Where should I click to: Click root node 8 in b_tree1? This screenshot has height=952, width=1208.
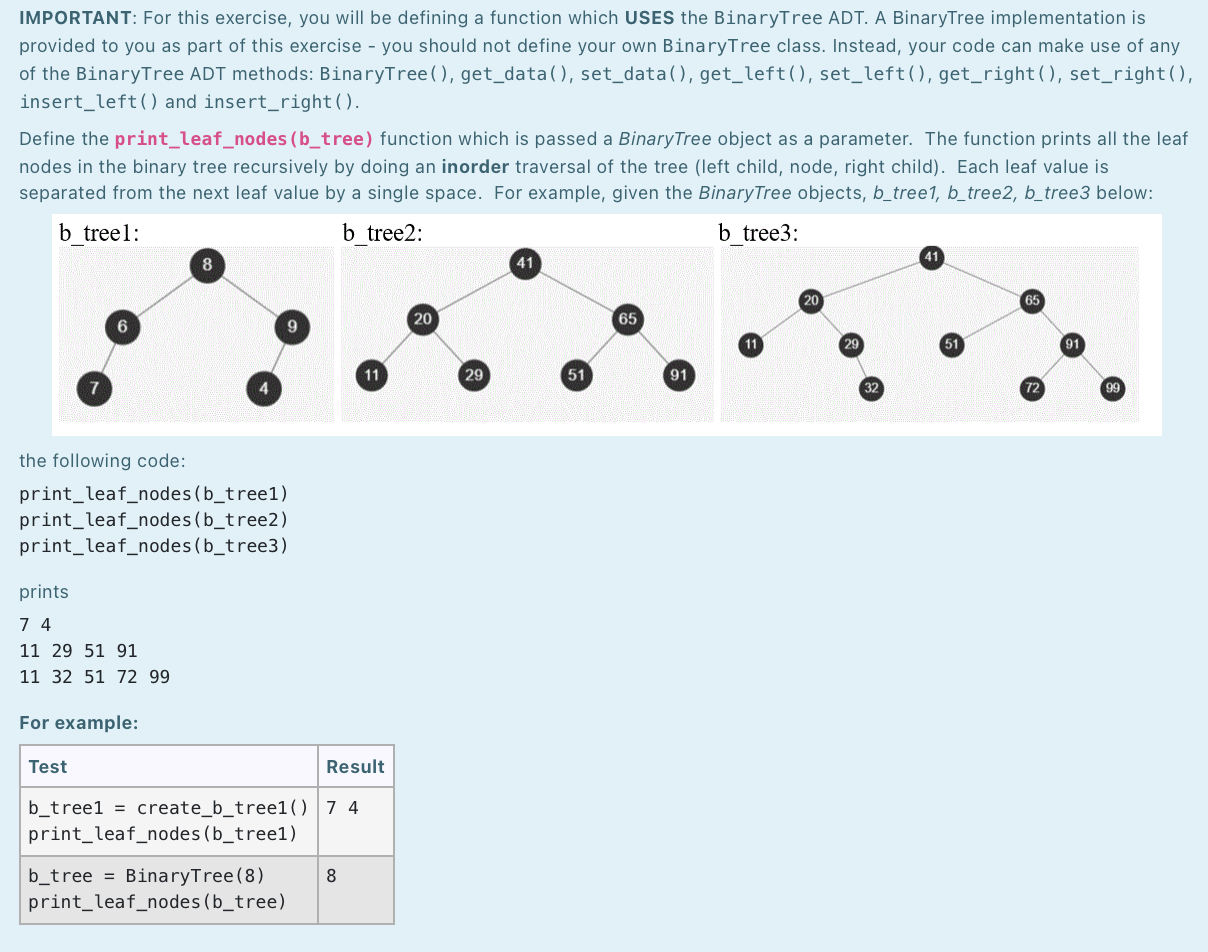tap(206, 265)
